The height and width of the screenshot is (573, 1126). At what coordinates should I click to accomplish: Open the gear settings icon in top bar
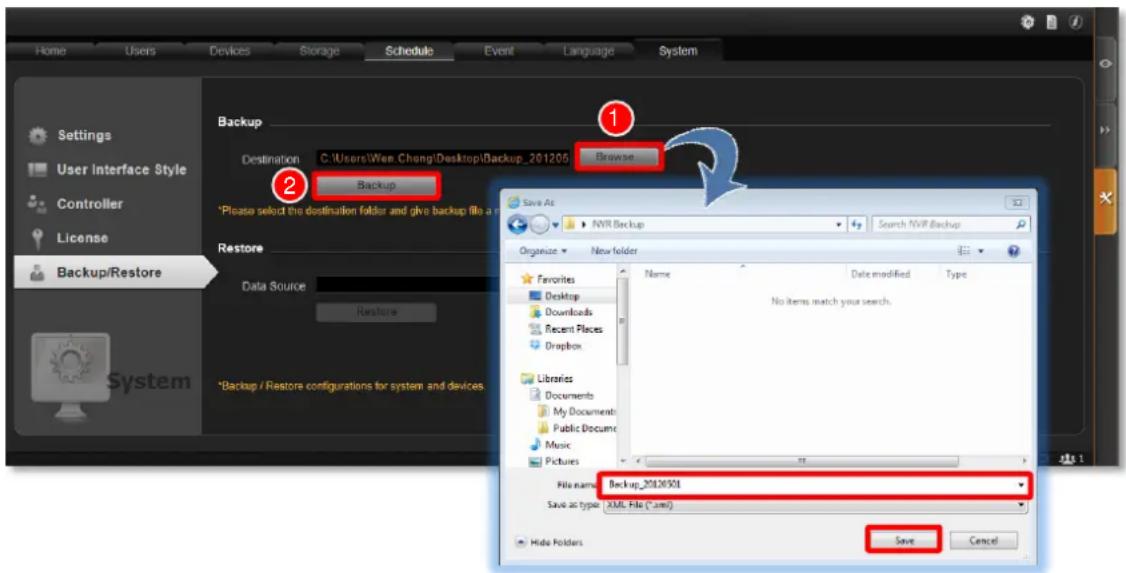pyautogui.click(x=1028, y=22)
